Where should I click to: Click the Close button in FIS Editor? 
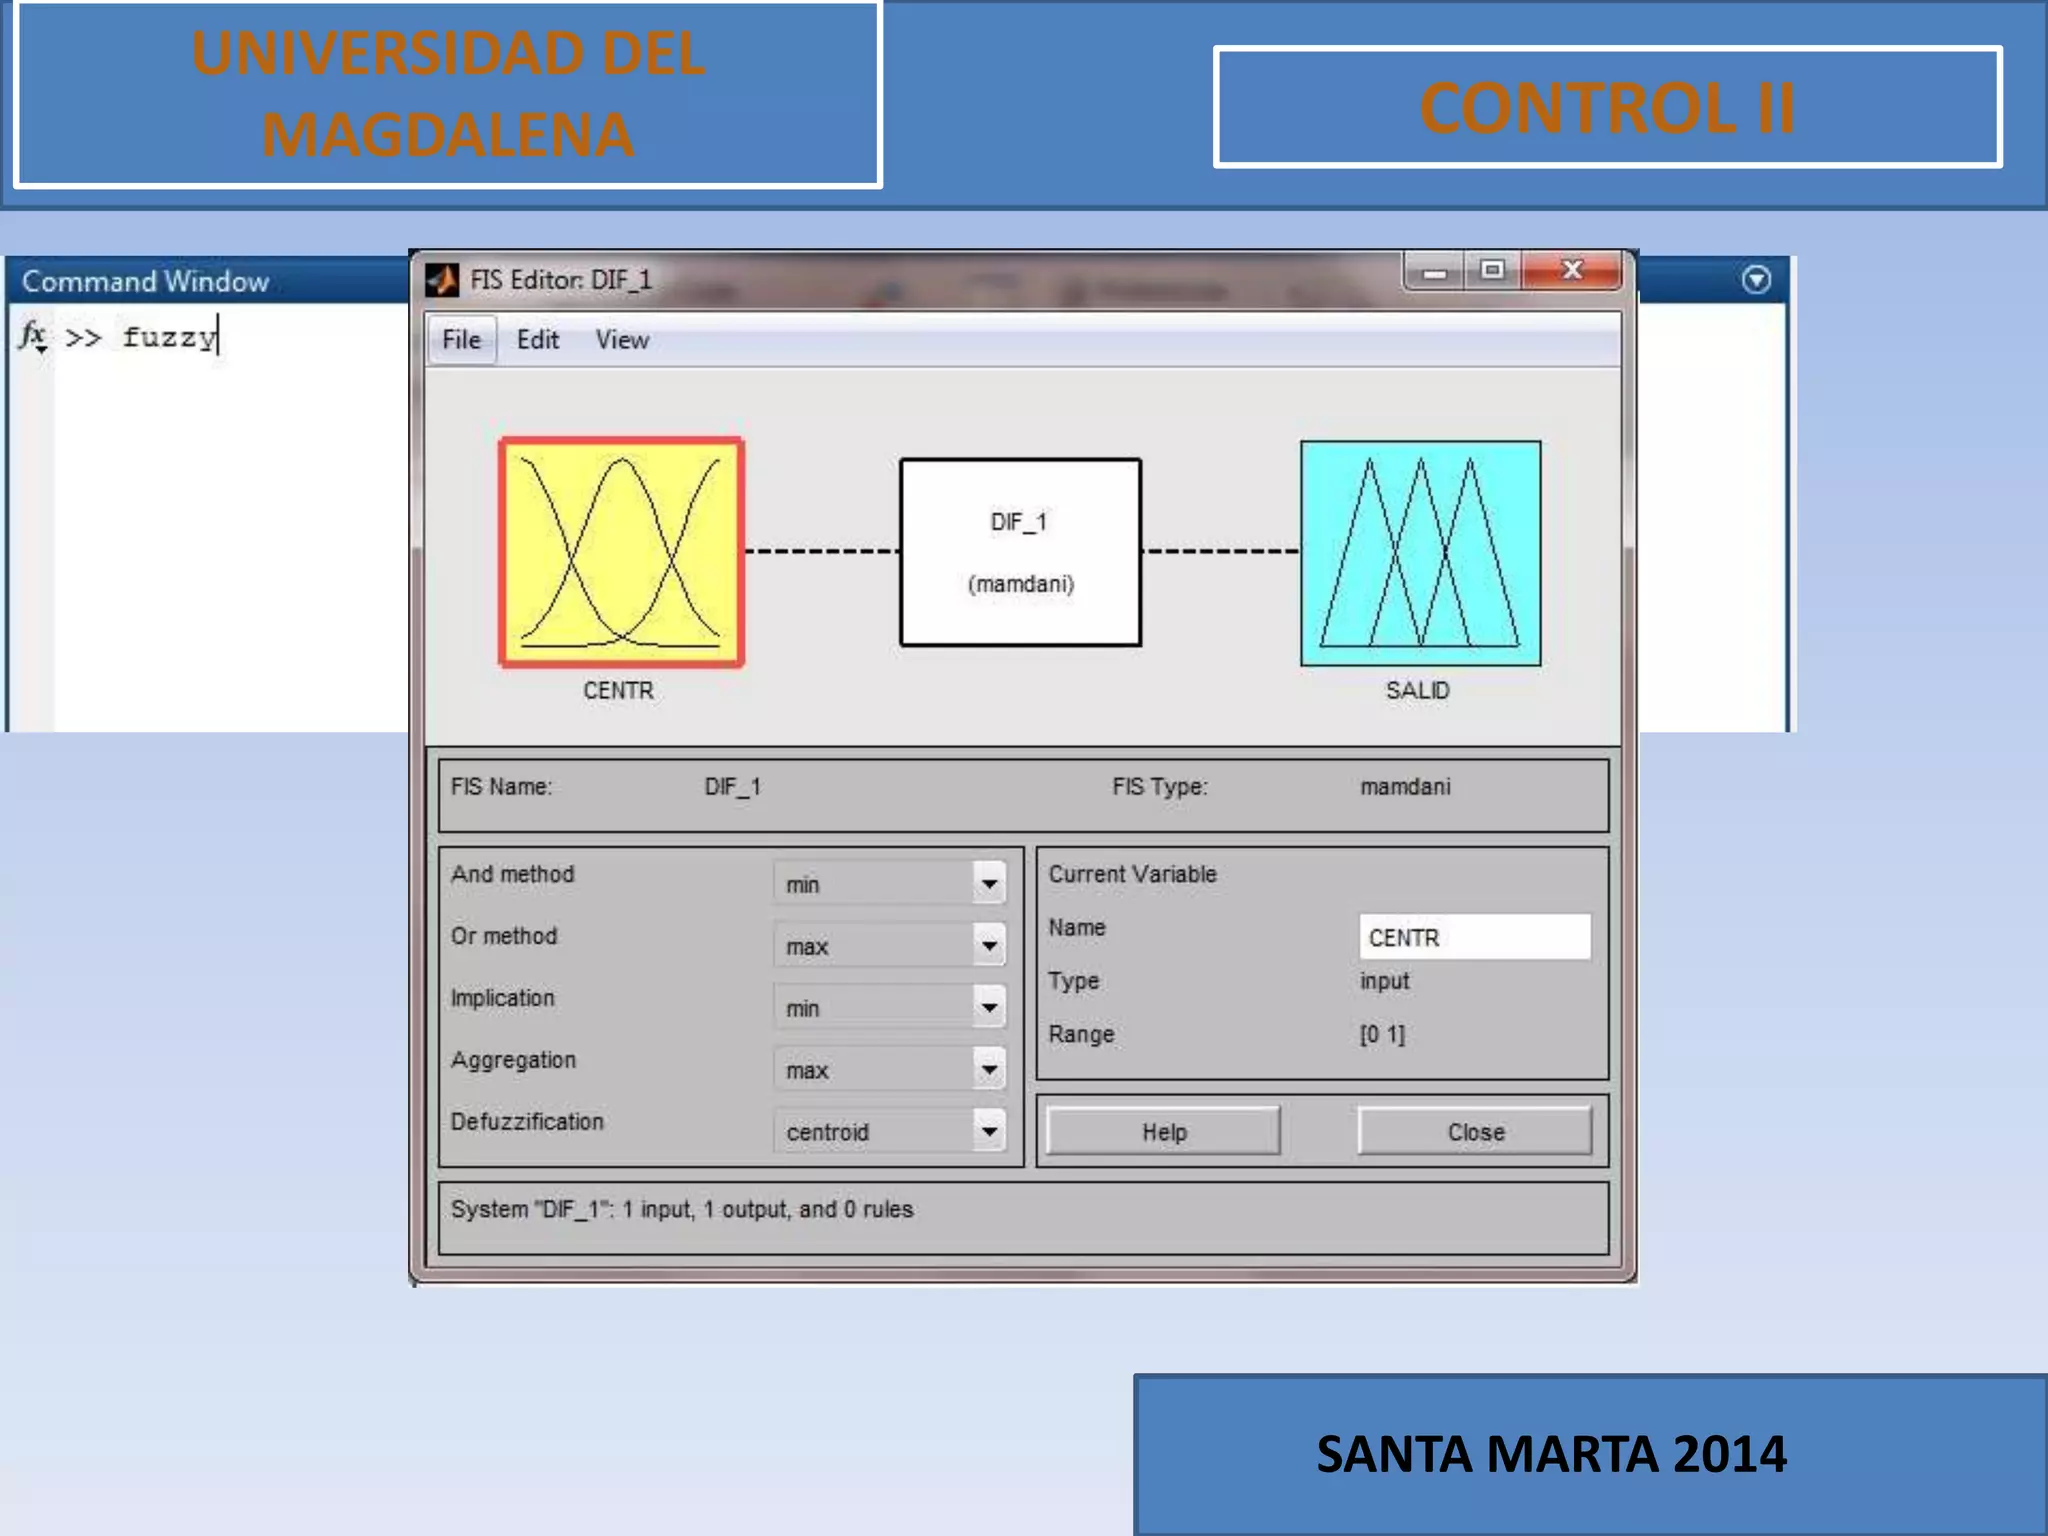click(1475, 1131)
